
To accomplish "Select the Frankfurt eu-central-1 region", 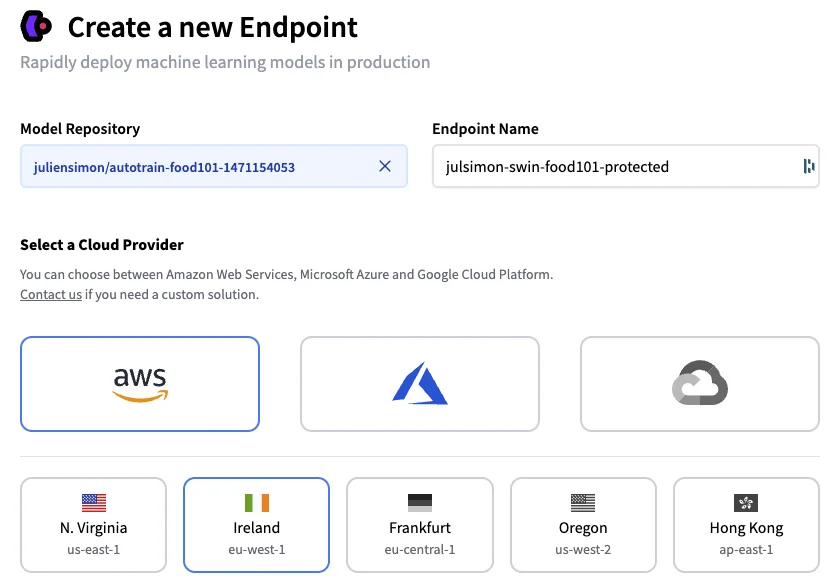I will 420,525.
